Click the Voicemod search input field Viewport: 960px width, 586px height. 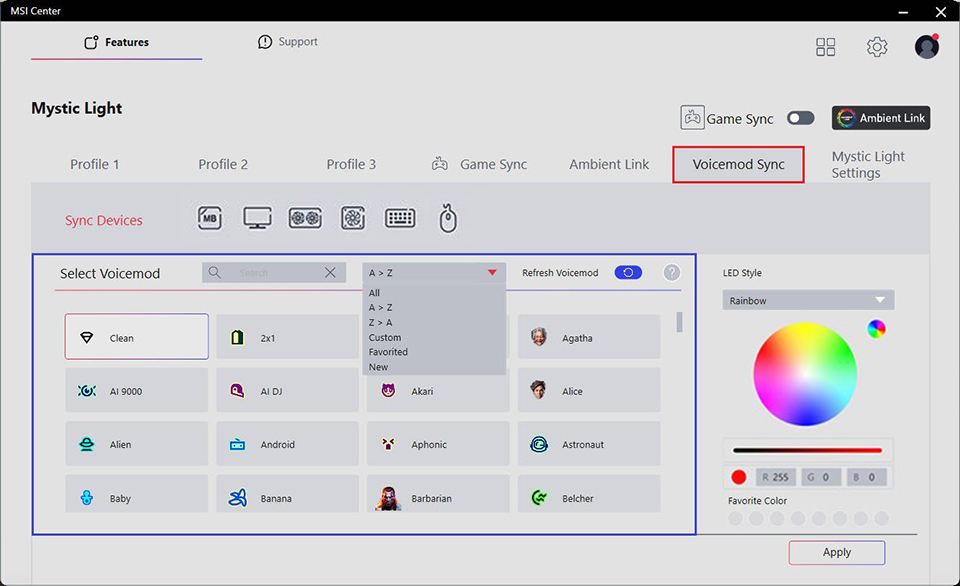pyautogui.click(x=274, y=272)
